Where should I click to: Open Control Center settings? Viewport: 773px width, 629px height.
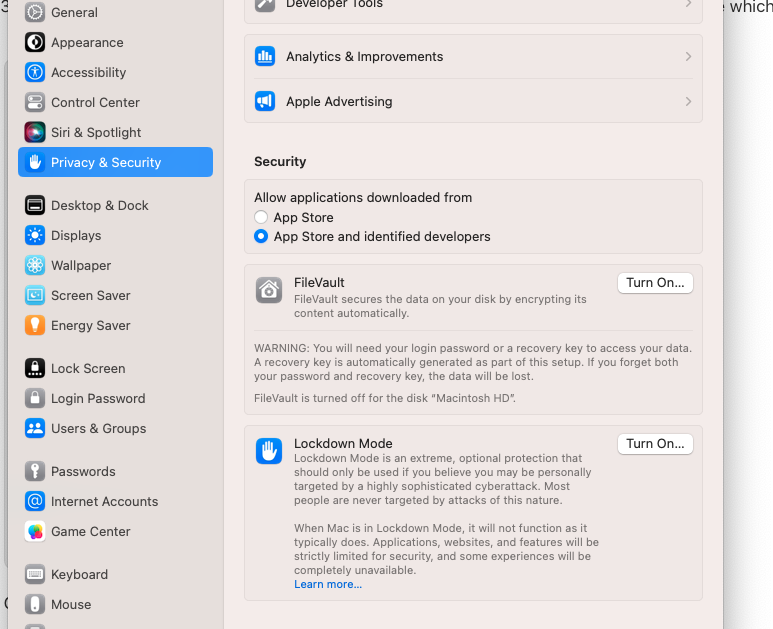pyautogui.click(x=95, y=102)
